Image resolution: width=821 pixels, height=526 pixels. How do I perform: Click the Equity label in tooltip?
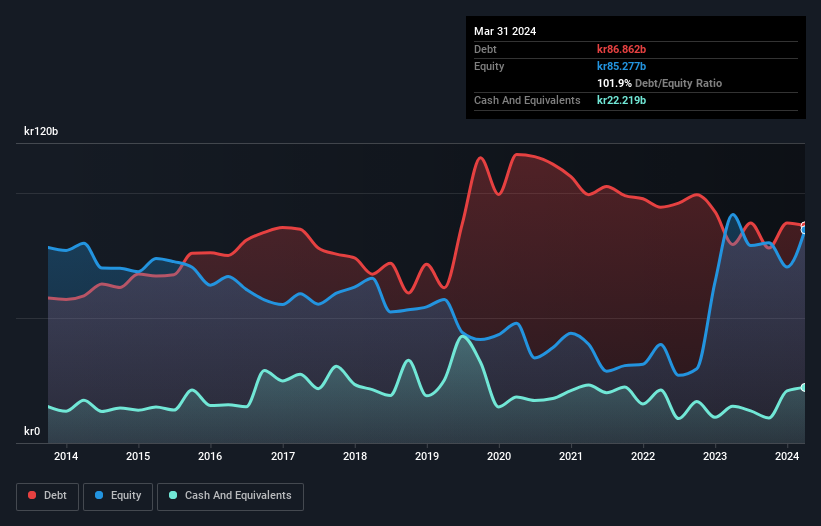[x=489, y=66]
